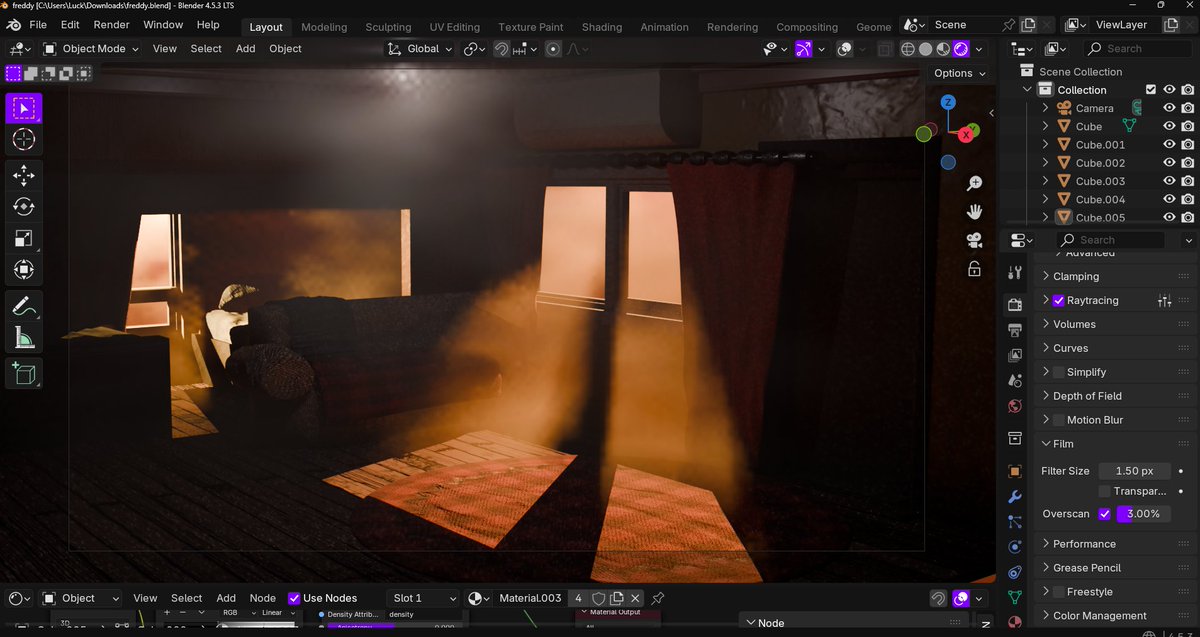
Task: Enable the Freestyle checkbox
Action: coord(1059,592)
